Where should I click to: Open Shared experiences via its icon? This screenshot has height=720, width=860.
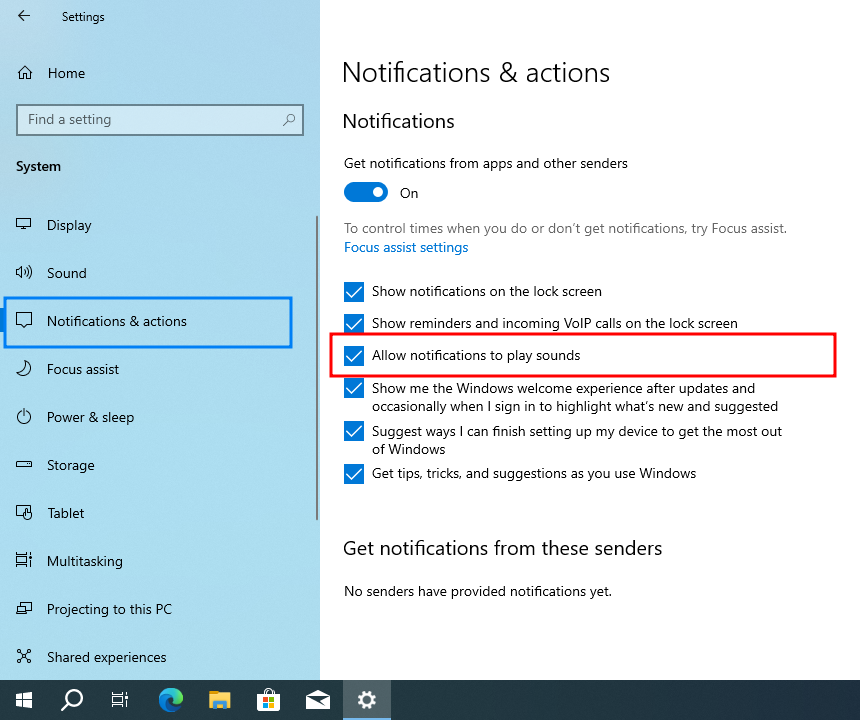[24, 656]
